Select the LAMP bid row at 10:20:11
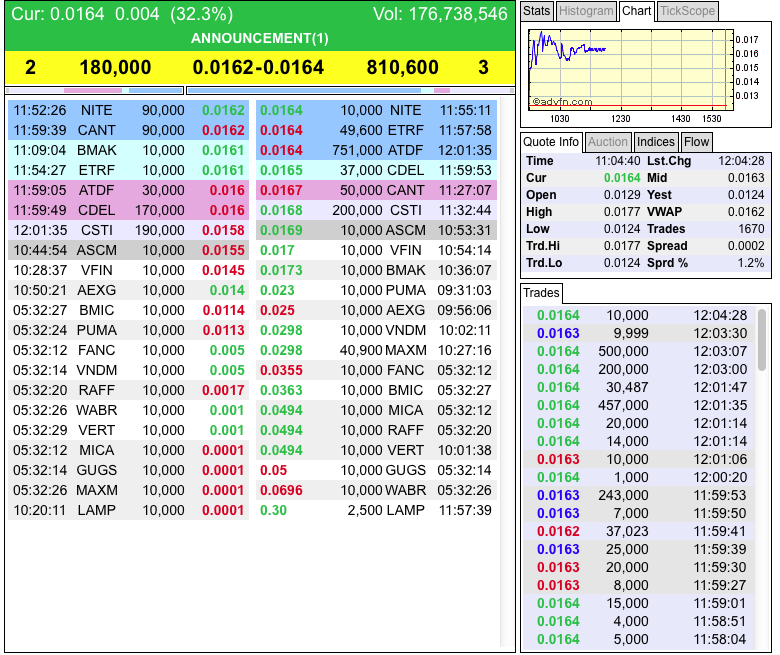Image resolution: width=780 pixels, height=655 pixels. [128, 510]
